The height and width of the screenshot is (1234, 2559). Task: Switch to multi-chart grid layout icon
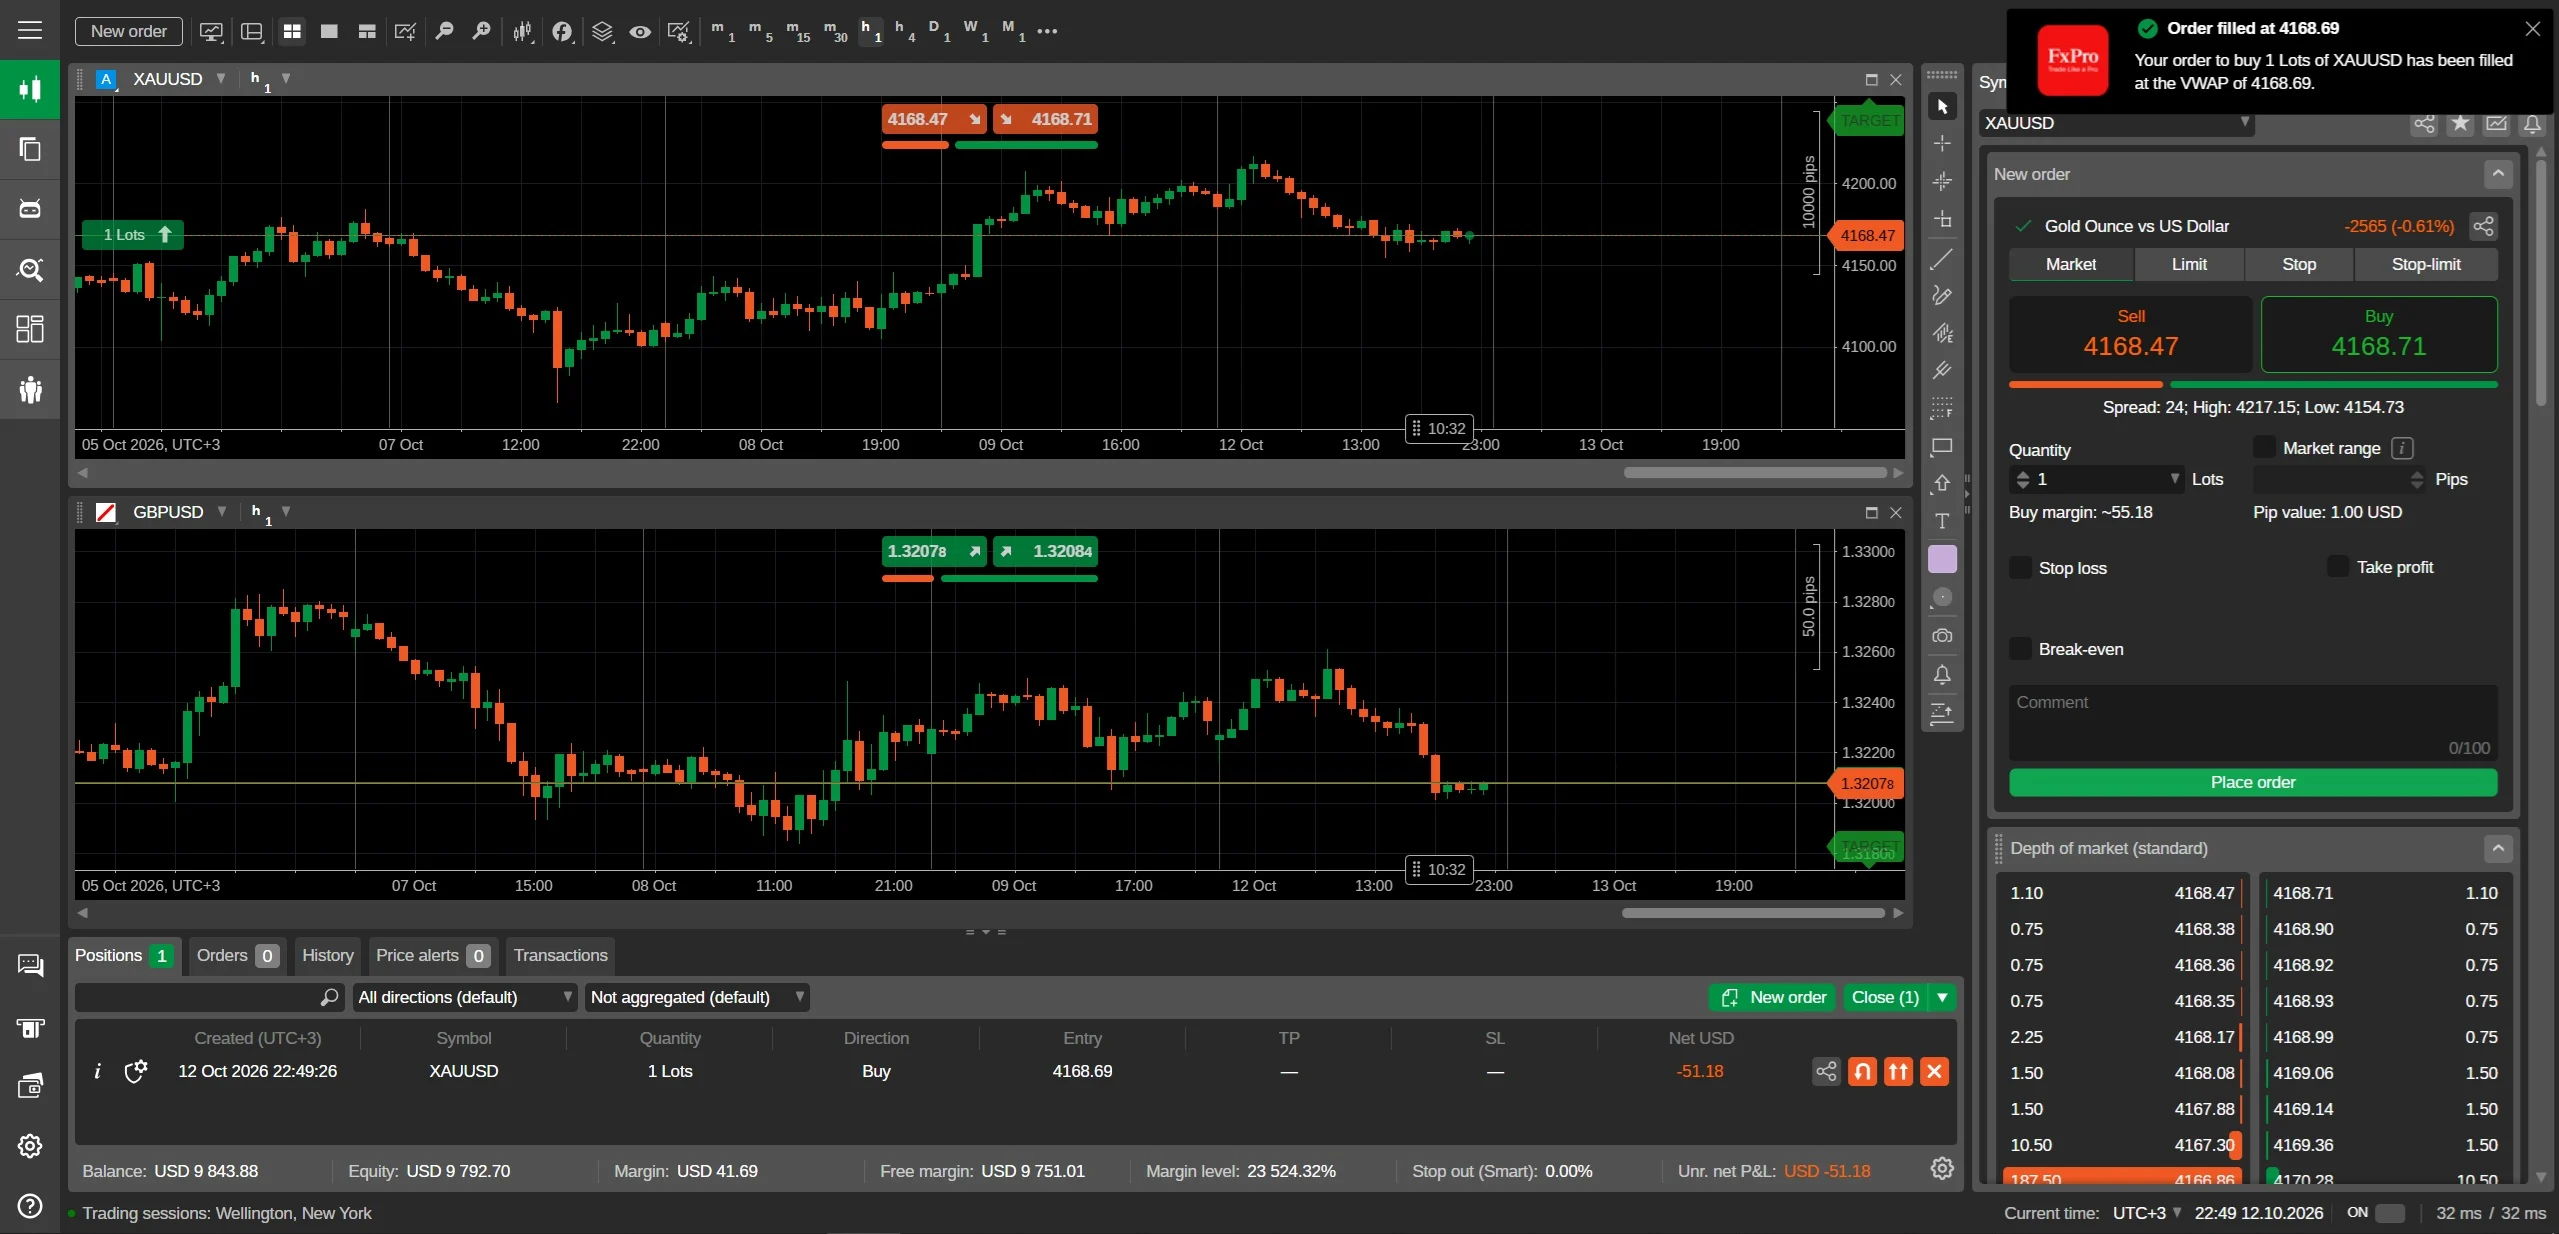click(292, 31)
